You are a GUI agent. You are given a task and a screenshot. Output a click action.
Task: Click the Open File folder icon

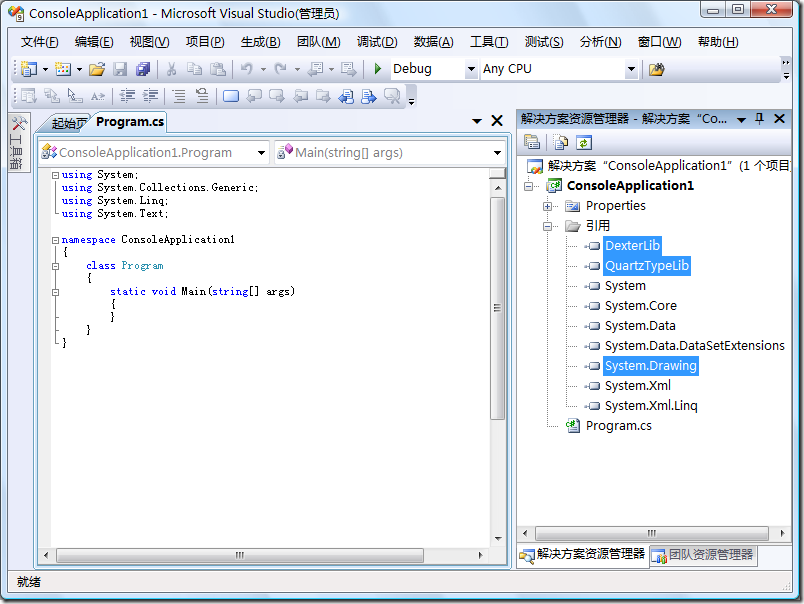pyautogui.click(x=96, y=69)
